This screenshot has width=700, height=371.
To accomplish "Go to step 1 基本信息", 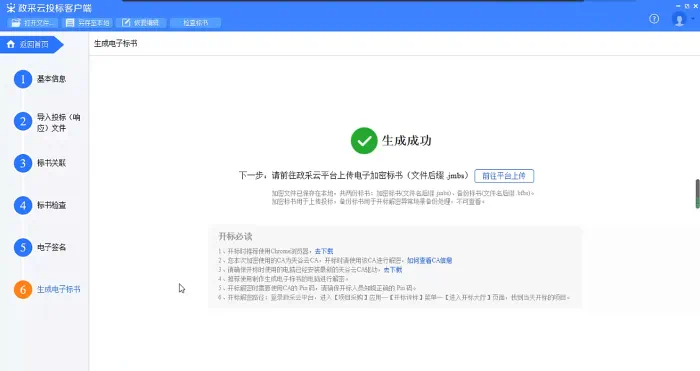I will pos(40,79).
